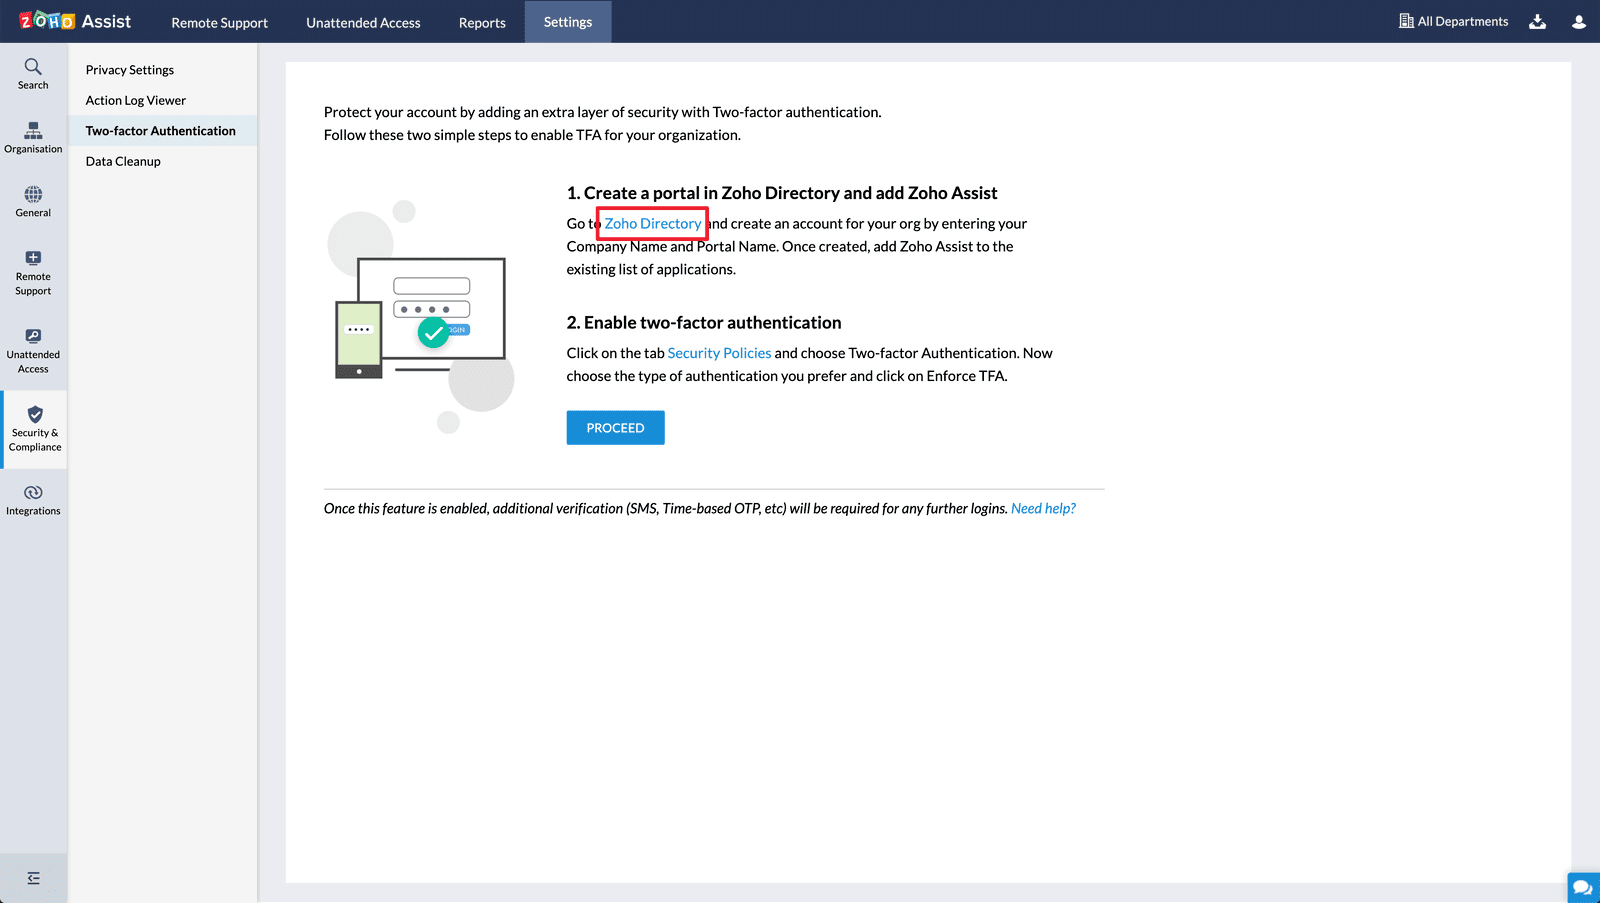The image size is (1600, 903).
Task: Switch to Unattended Access top tab
Action: coord(363,22)
